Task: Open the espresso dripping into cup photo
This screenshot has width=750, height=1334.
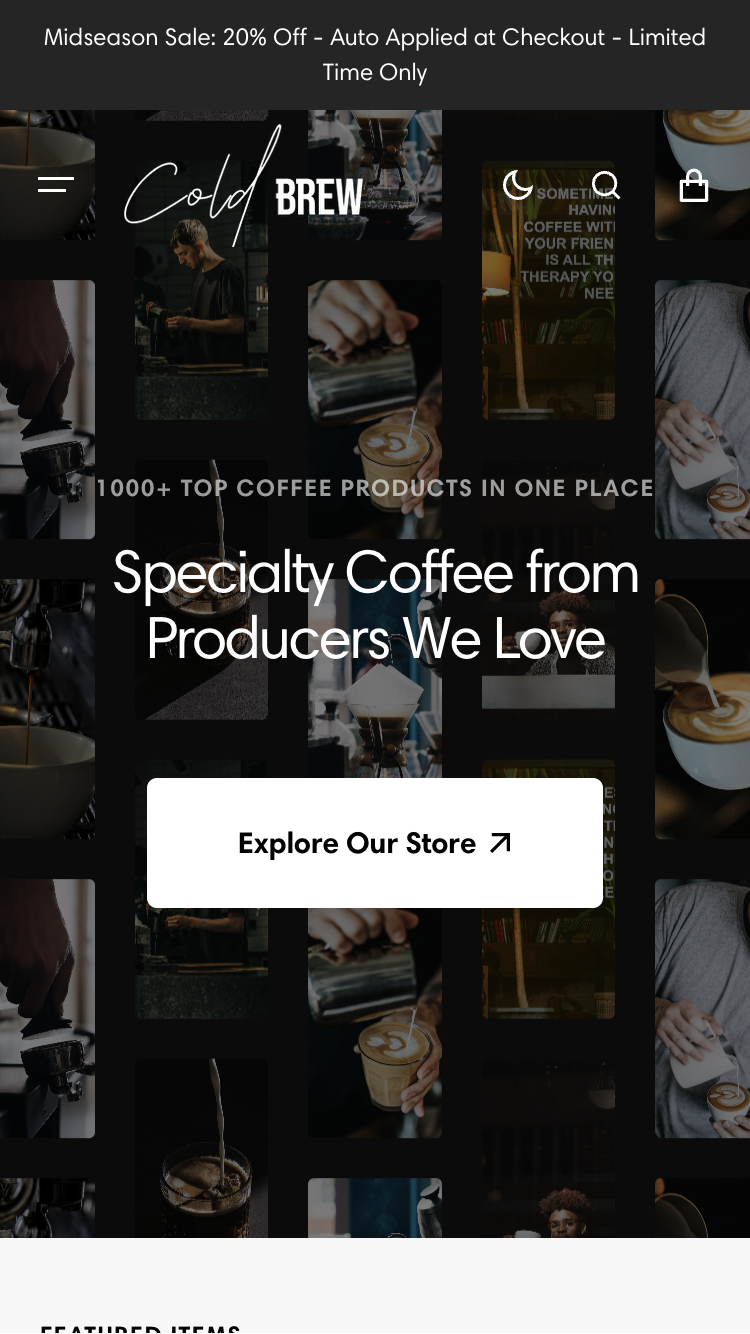Action: (47, 708)
